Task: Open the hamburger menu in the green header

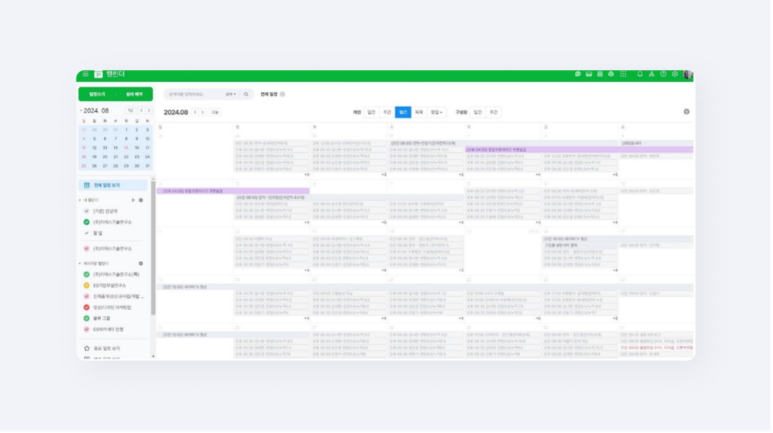Action: point(85,74)
